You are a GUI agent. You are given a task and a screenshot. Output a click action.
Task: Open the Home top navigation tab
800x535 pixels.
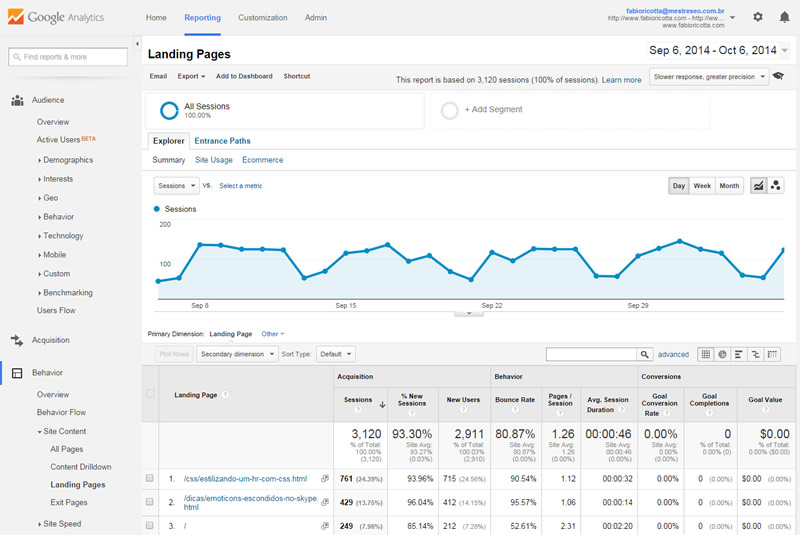pyautogui.click(x=156, y=17)
